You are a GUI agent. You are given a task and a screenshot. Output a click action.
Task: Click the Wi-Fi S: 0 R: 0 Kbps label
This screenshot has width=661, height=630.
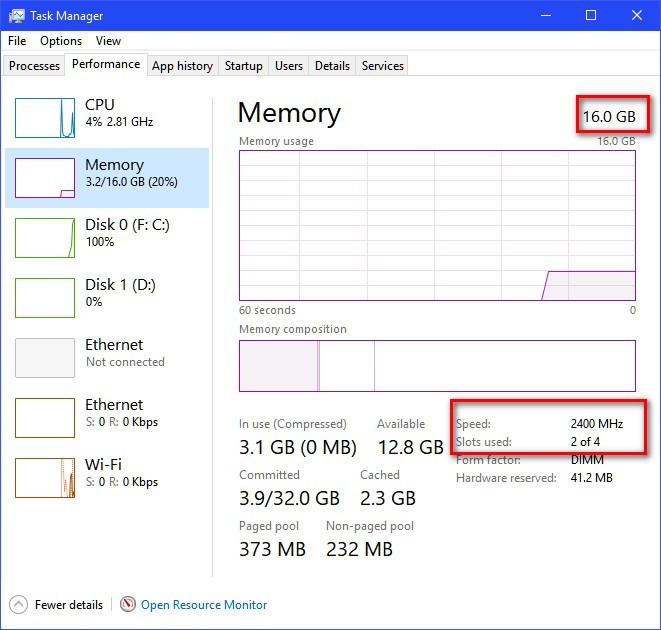point(121,473)
